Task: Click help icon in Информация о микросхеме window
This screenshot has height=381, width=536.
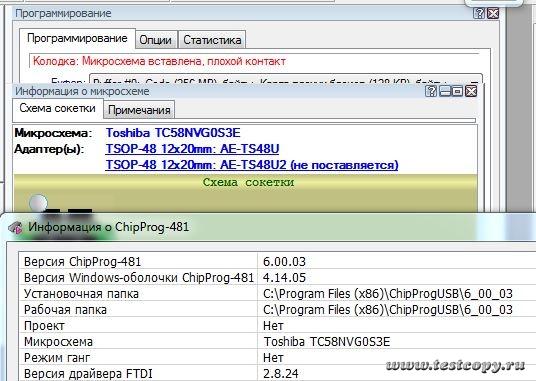Action: (x=431, y=91)
